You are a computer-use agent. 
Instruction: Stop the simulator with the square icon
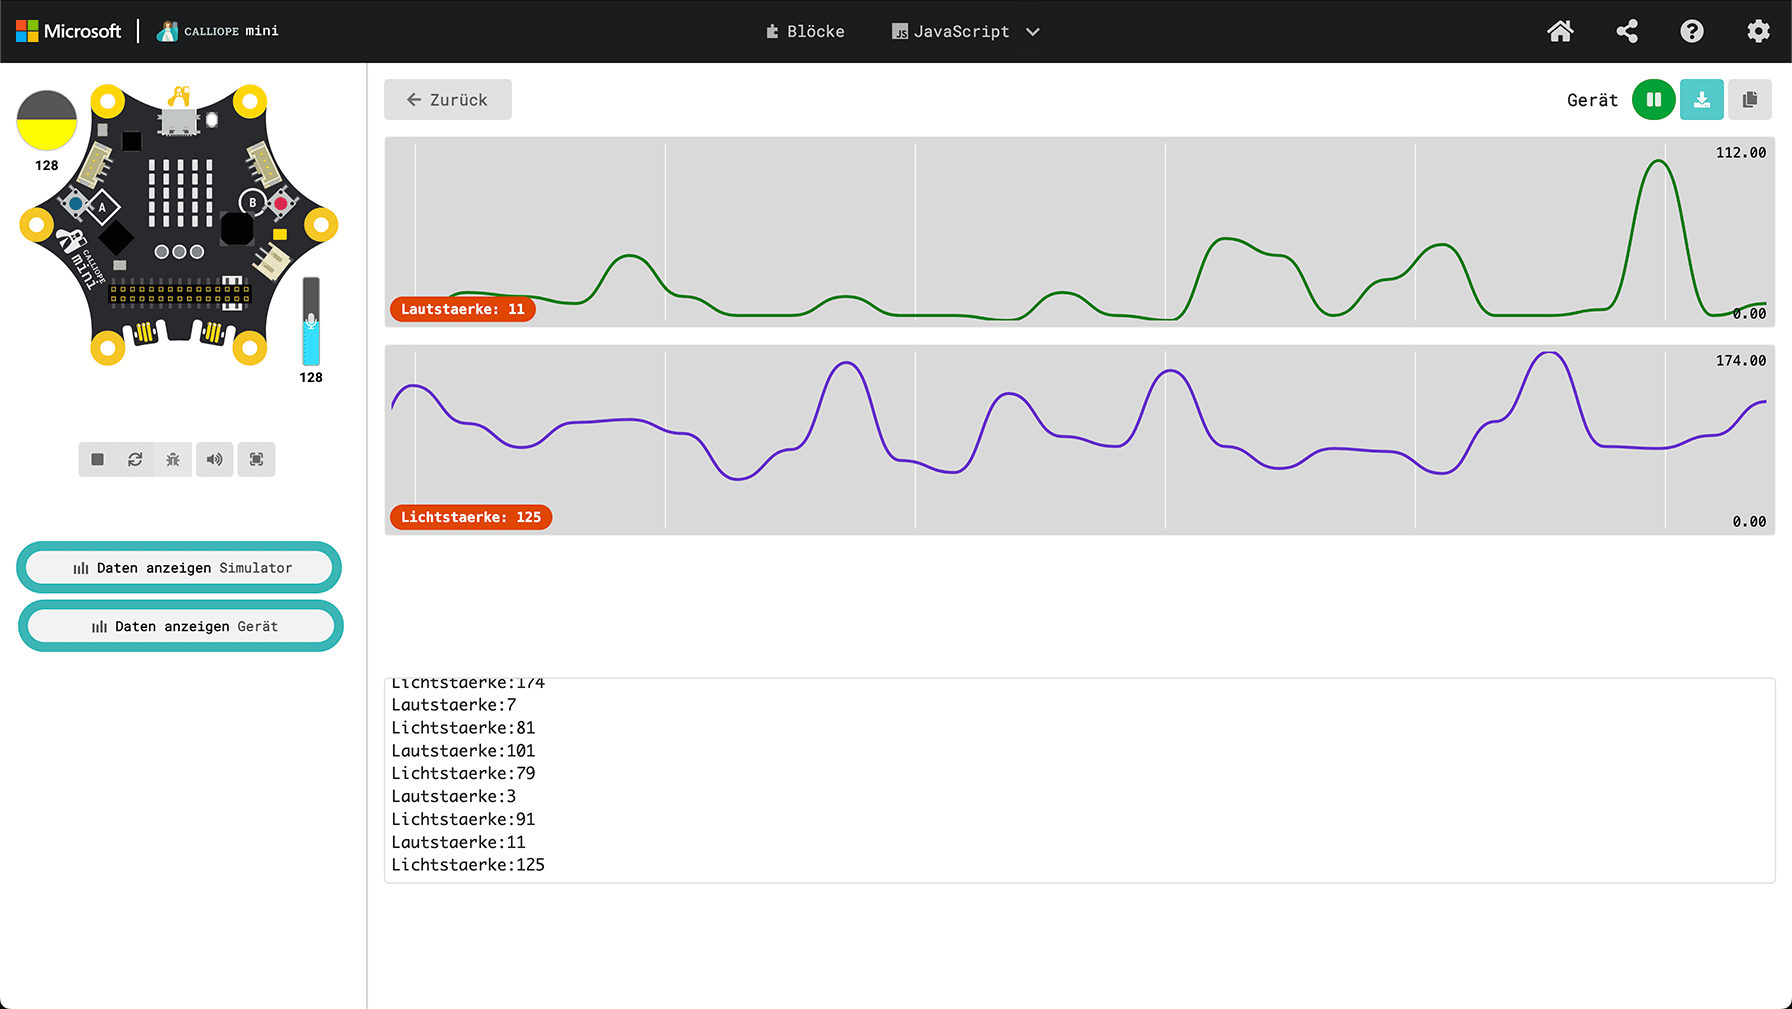[97, 460]
